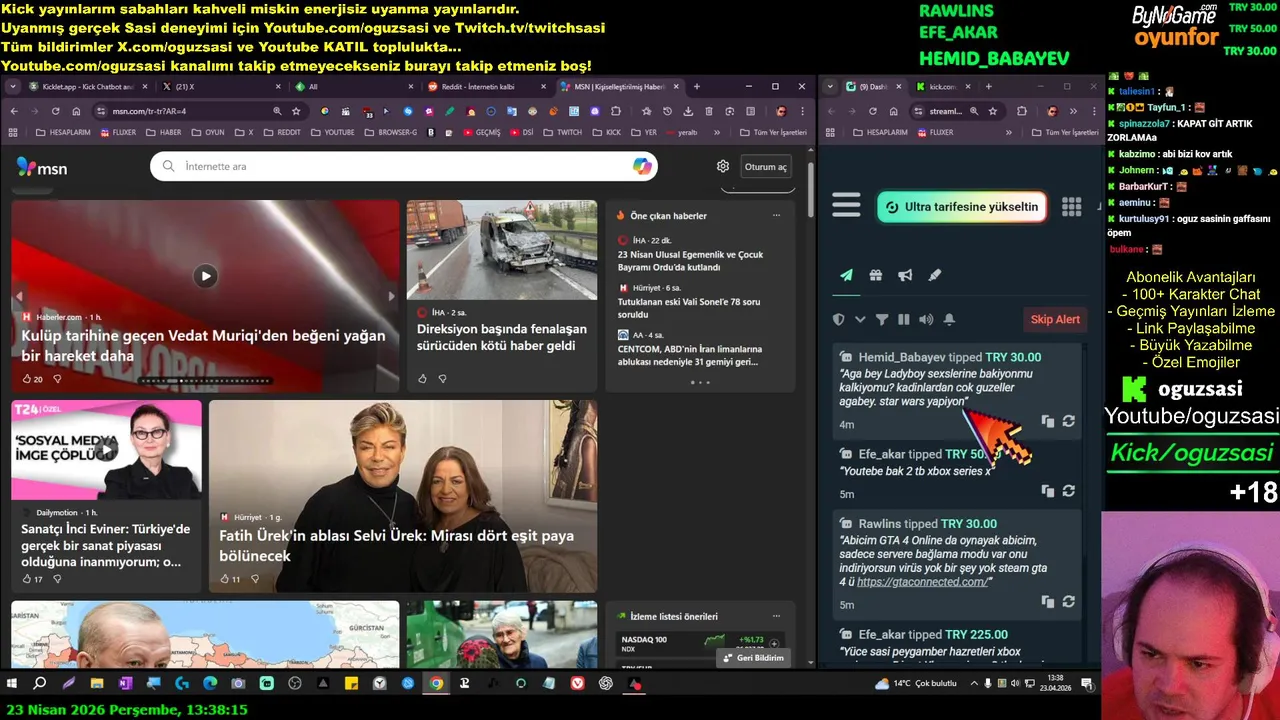
Task: Click the İnternette ara search field
Action: [403, 166]
